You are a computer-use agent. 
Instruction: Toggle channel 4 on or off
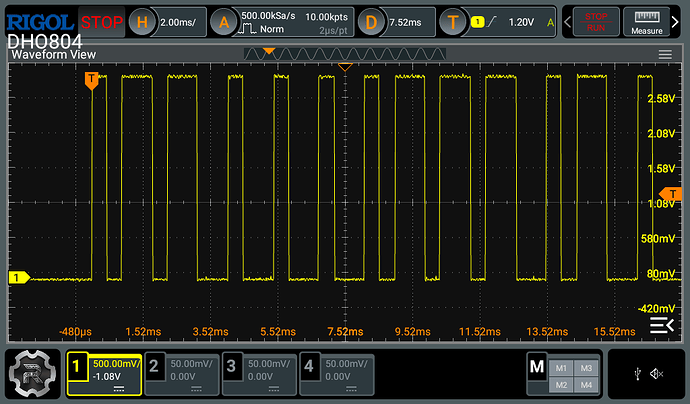pyautogui.click(x=309, y=366)
